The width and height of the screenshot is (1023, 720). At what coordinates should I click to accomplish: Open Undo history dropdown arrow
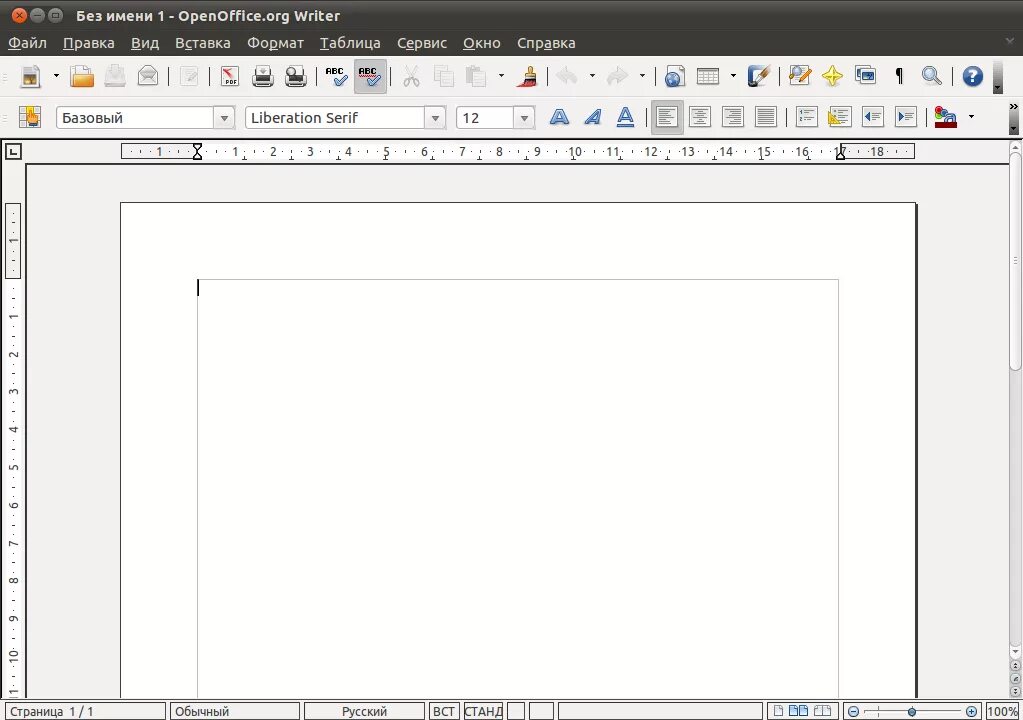tap(592, 76)
